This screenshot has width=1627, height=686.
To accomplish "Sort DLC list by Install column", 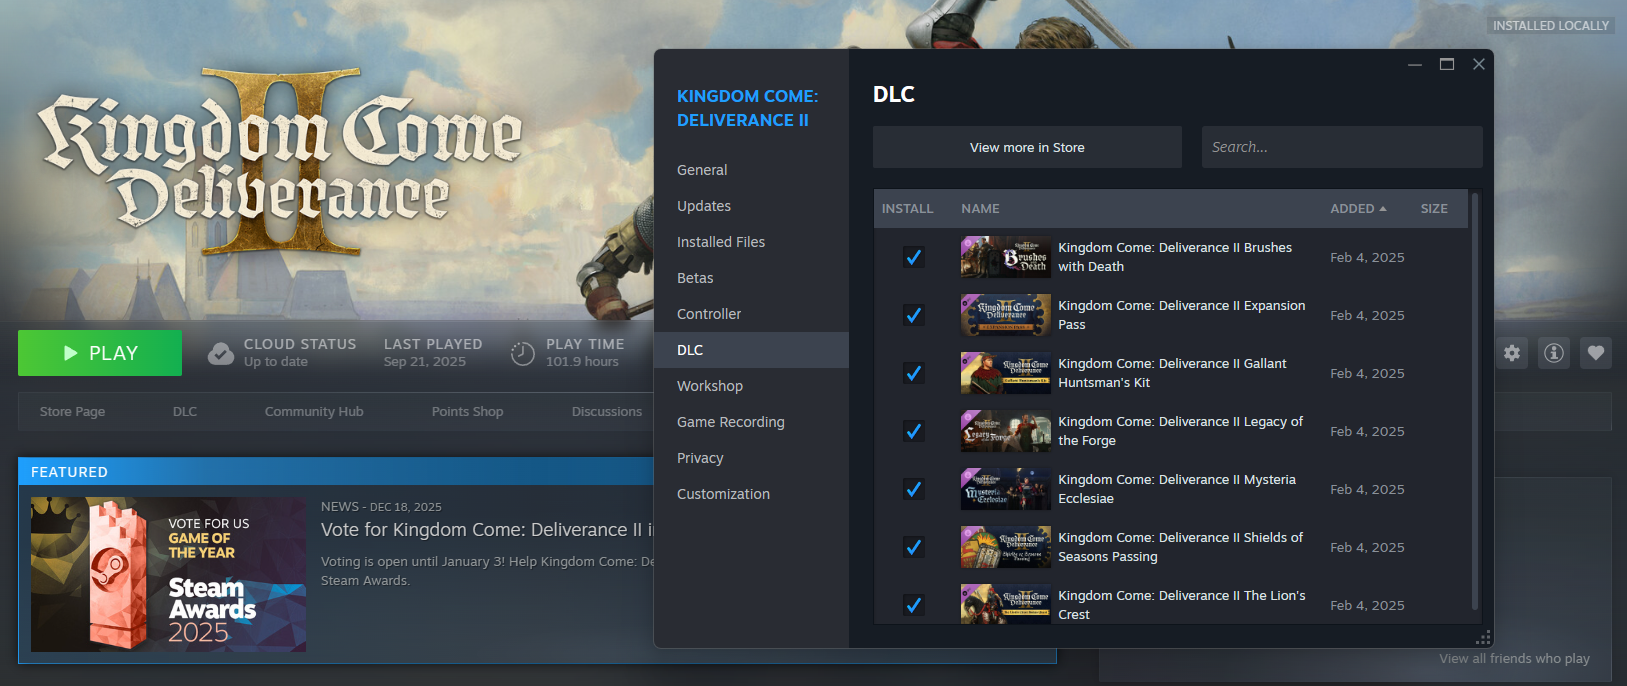I will (907, 209).
